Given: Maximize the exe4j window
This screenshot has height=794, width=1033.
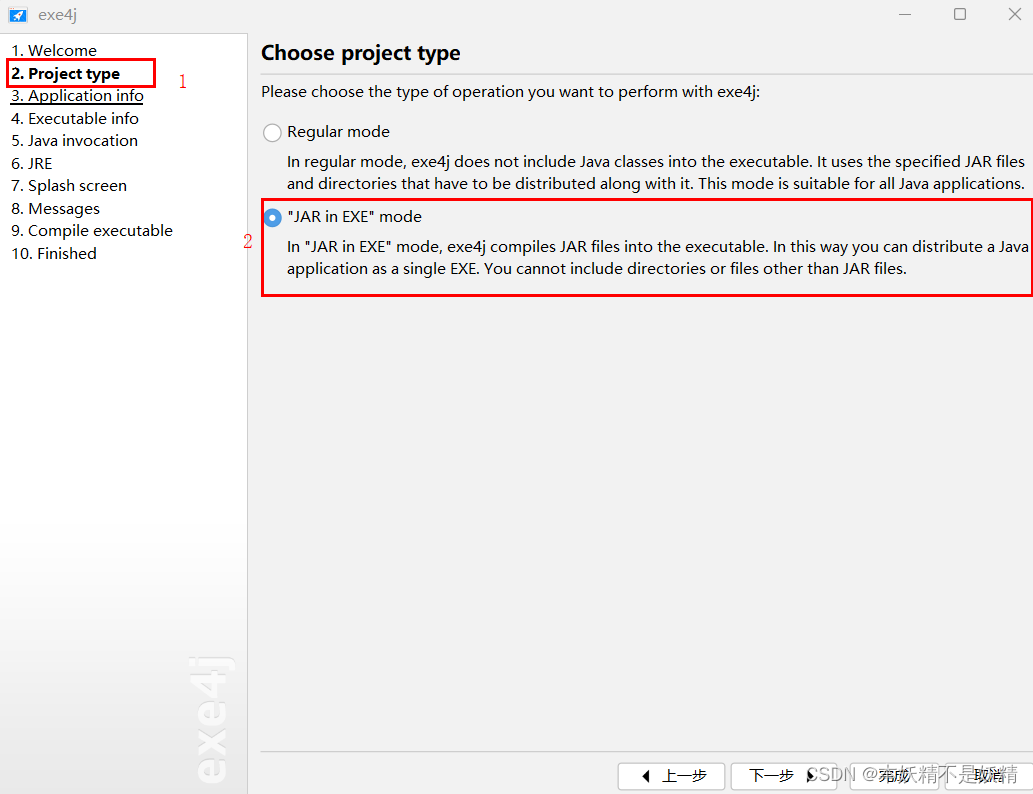Looking at the screenshot, I should click(x=960, y=14).
